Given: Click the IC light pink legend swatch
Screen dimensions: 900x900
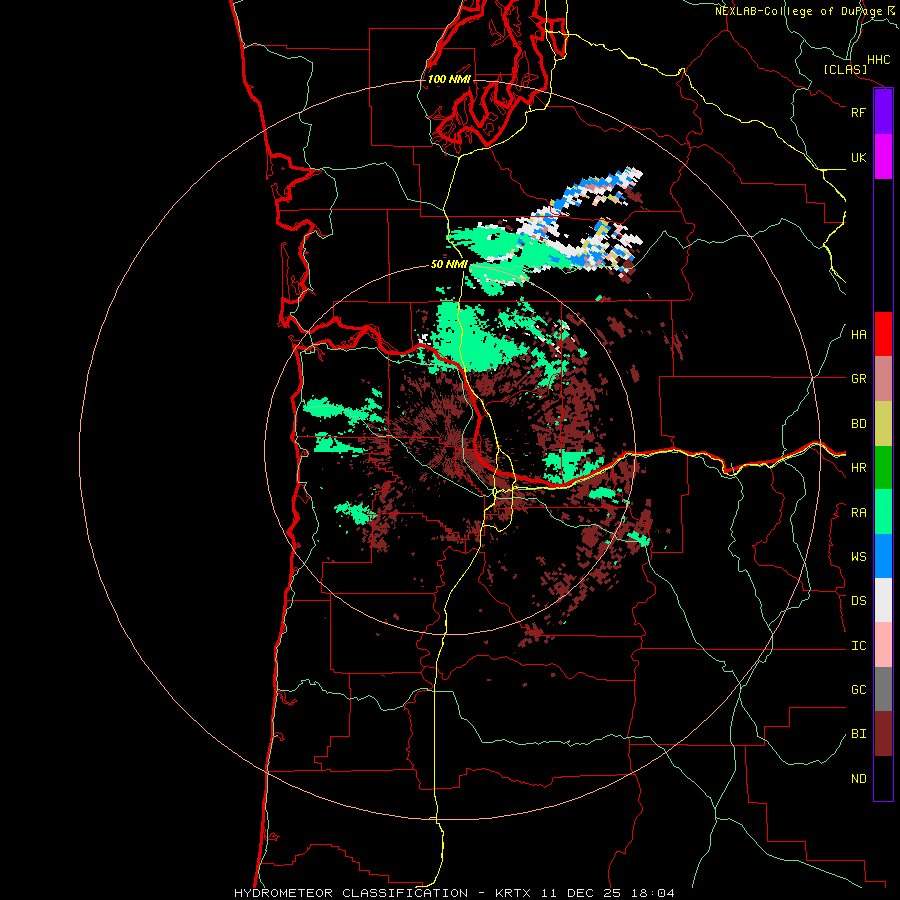Looking at the screenshot, I should 883,645.
